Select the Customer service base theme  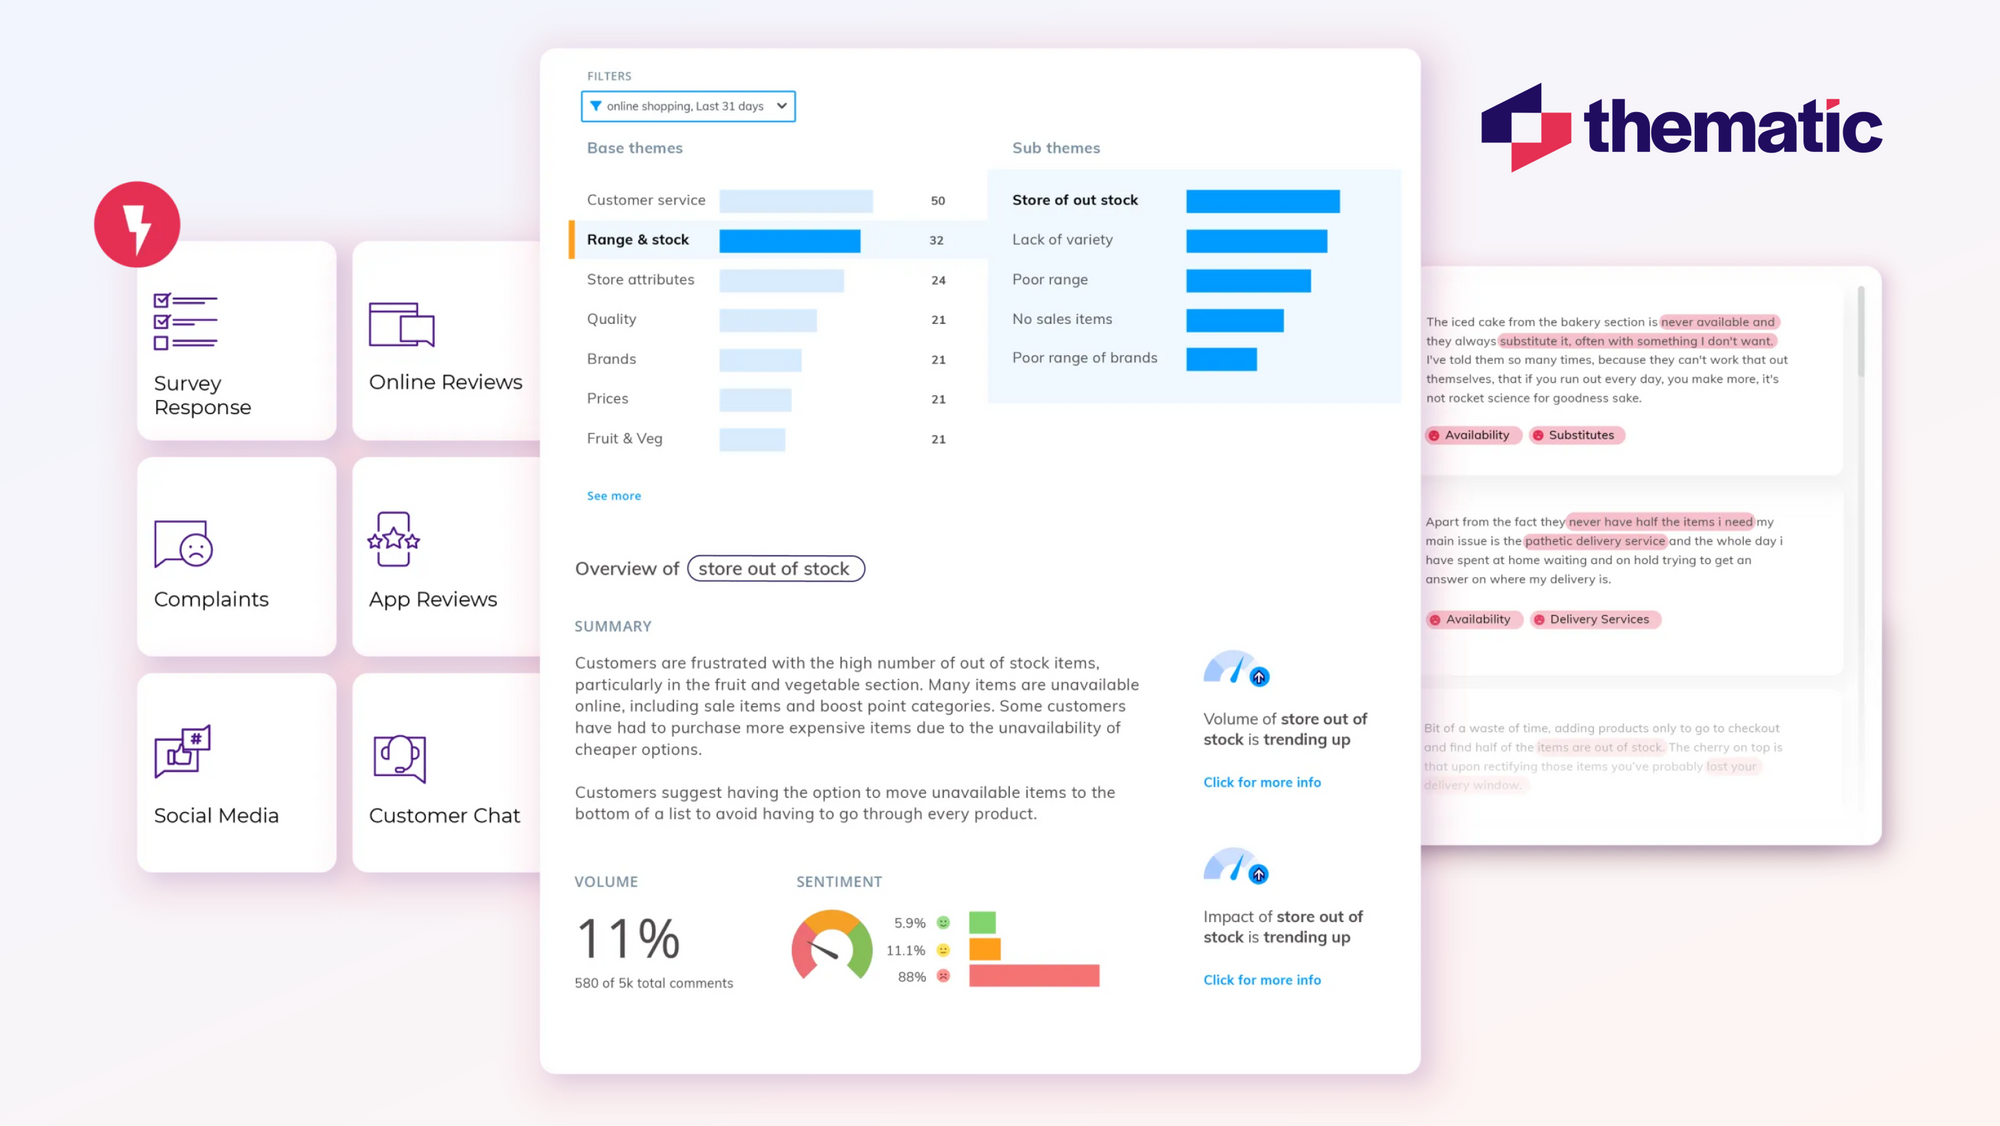coord(644,199)
